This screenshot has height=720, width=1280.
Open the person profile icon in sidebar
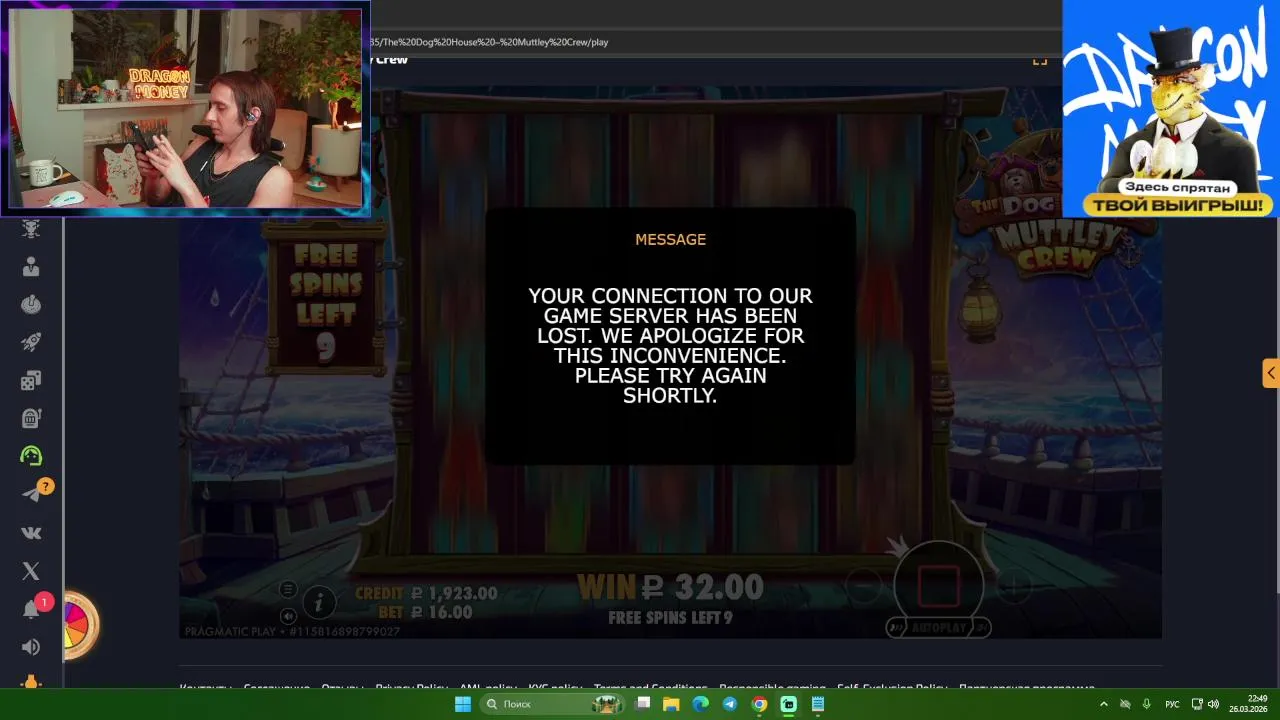[x=31, y=267]
